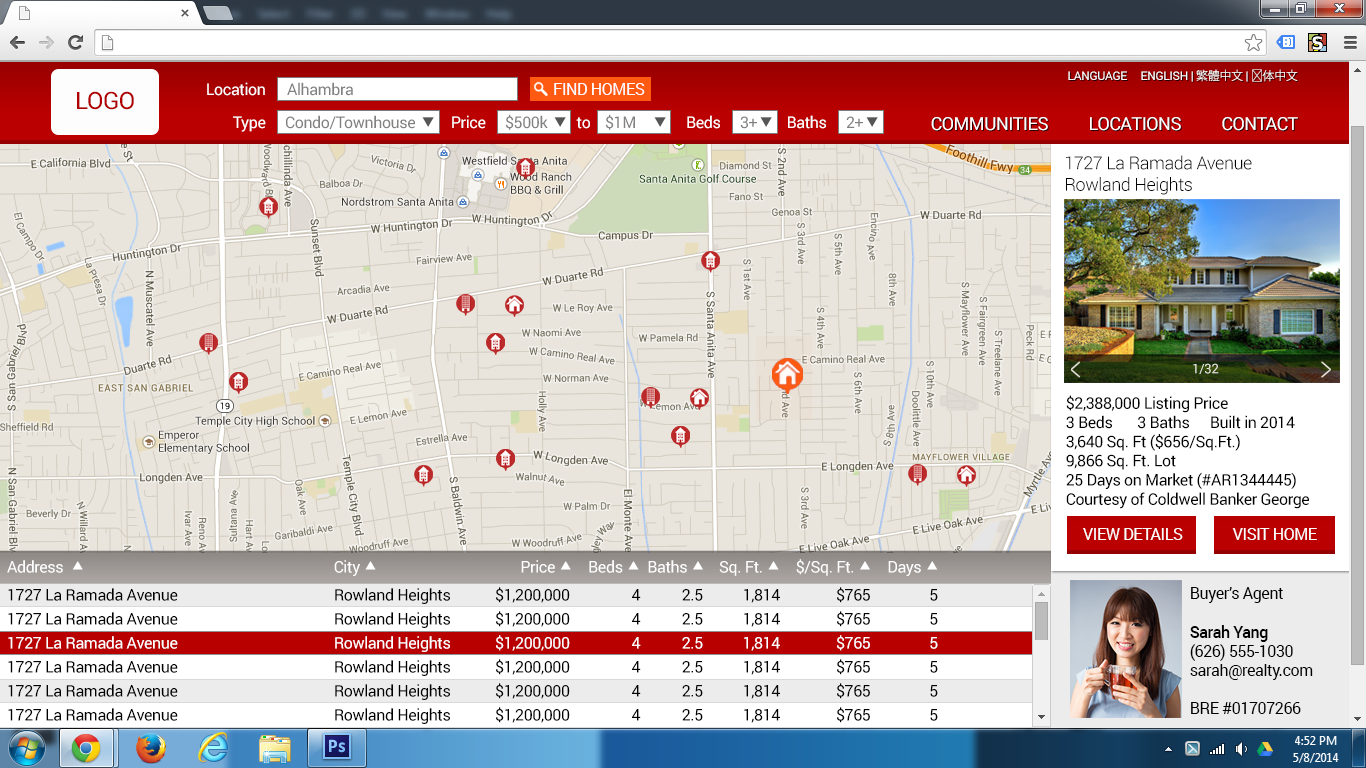Bookmark page with star icon

[1253, 42]
